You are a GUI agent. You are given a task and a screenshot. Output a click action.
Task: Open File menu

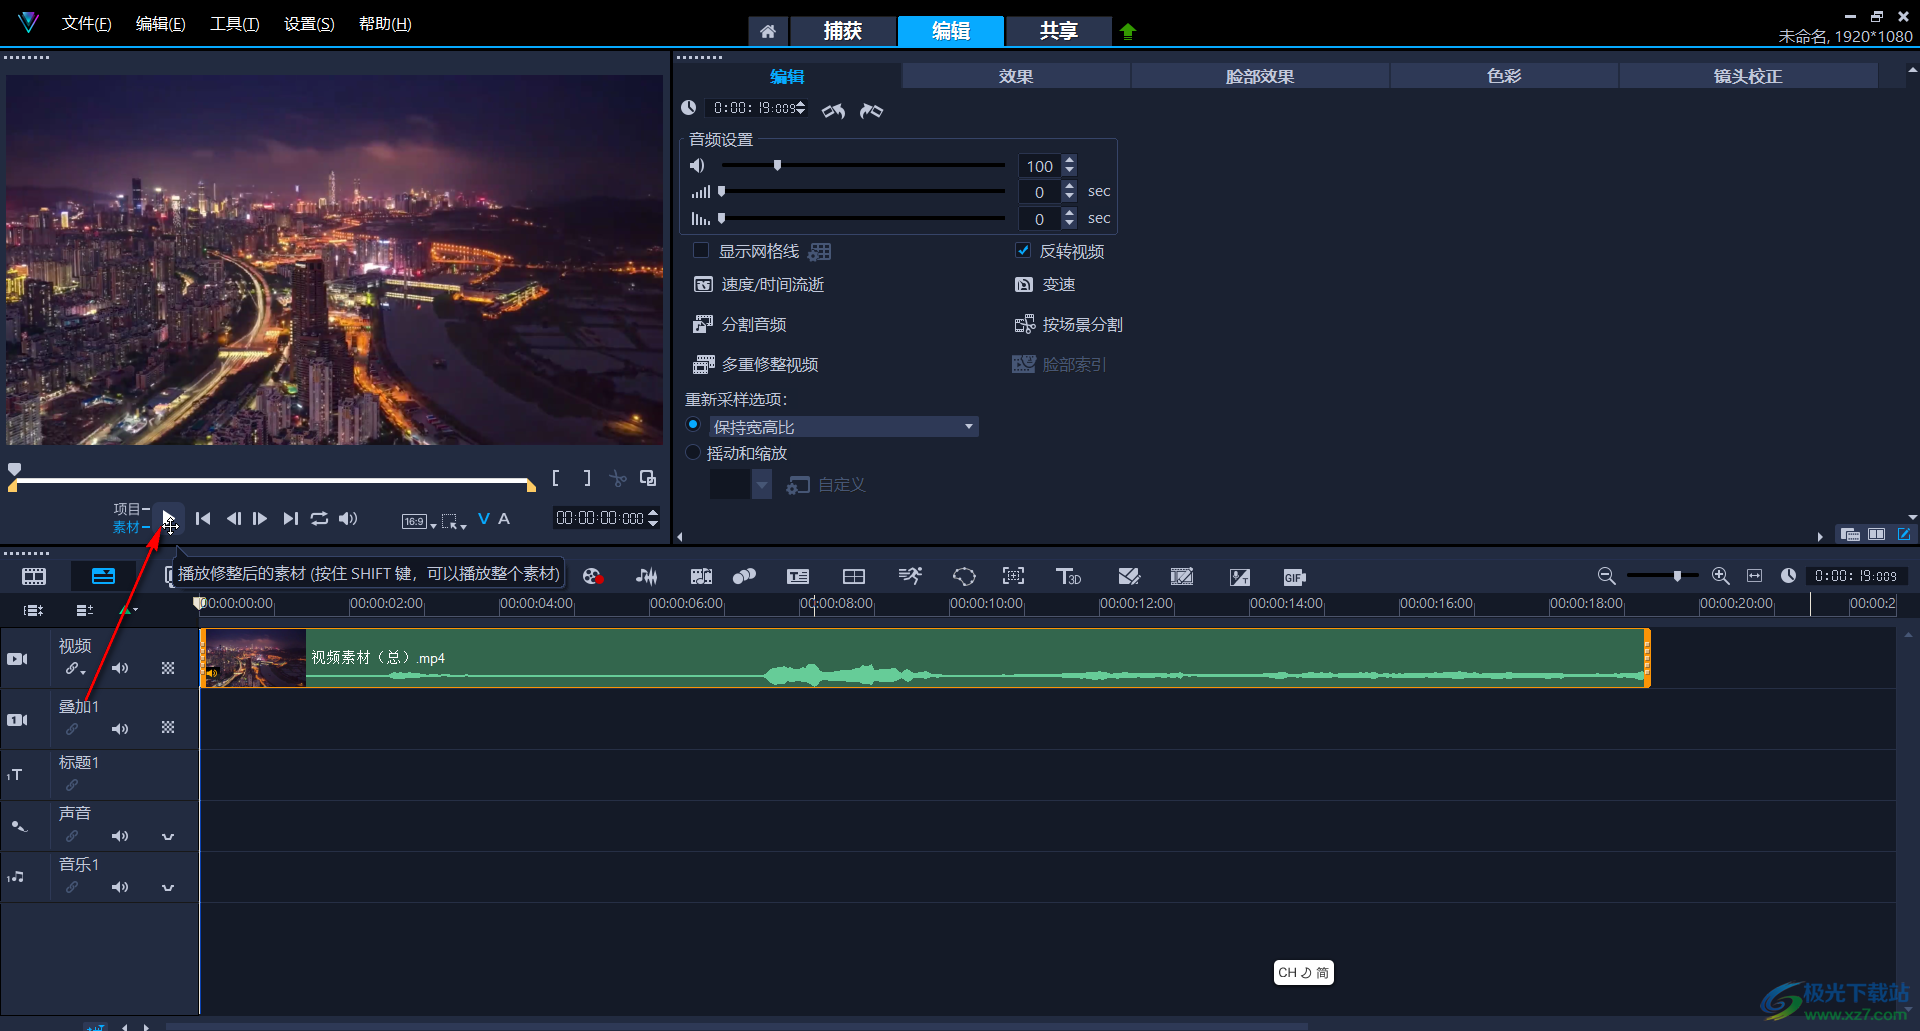pos(86,23)
